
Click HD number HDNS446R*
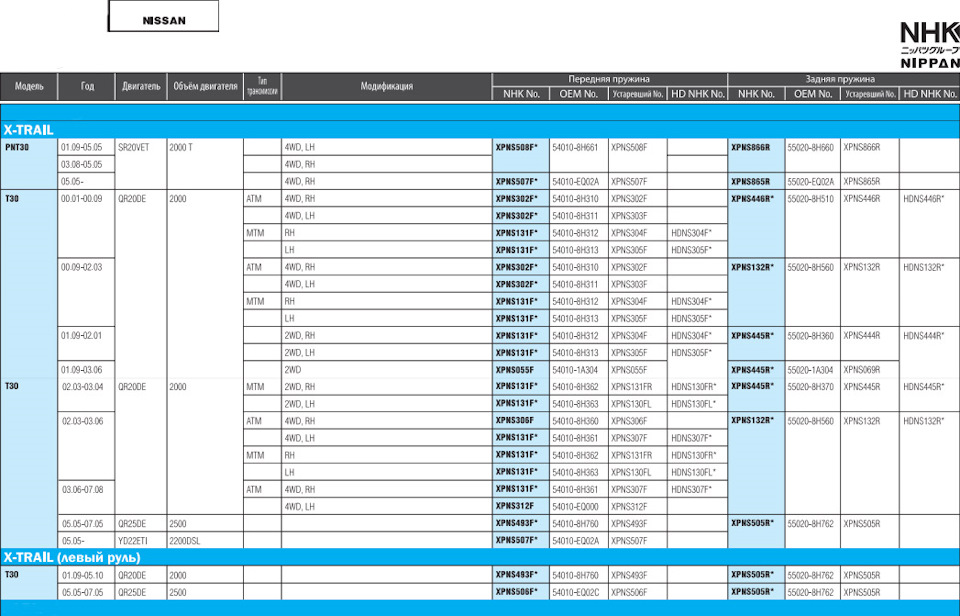(924, 199)
